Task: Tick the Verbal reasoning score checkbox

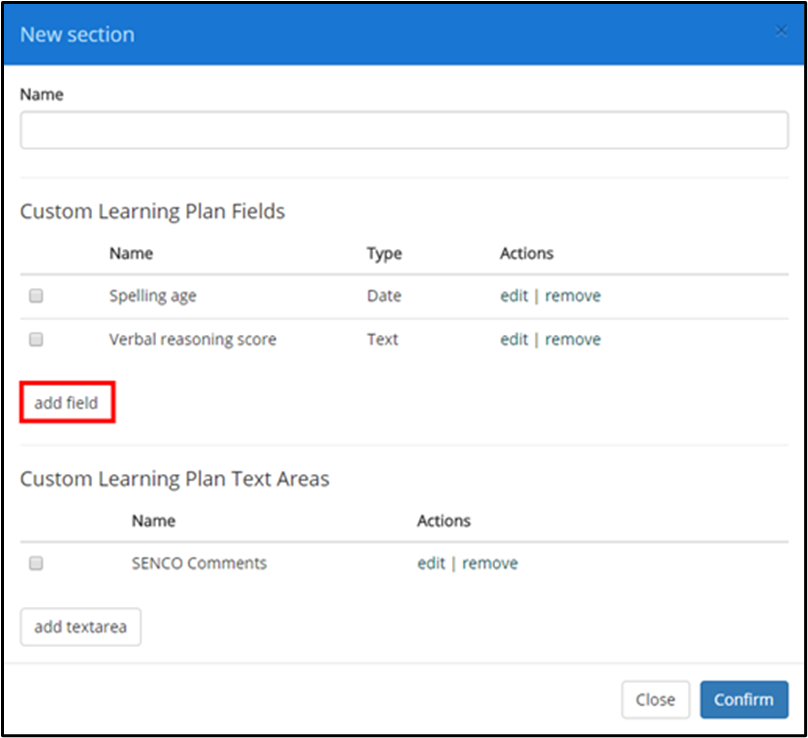Action: click(36, 340)
